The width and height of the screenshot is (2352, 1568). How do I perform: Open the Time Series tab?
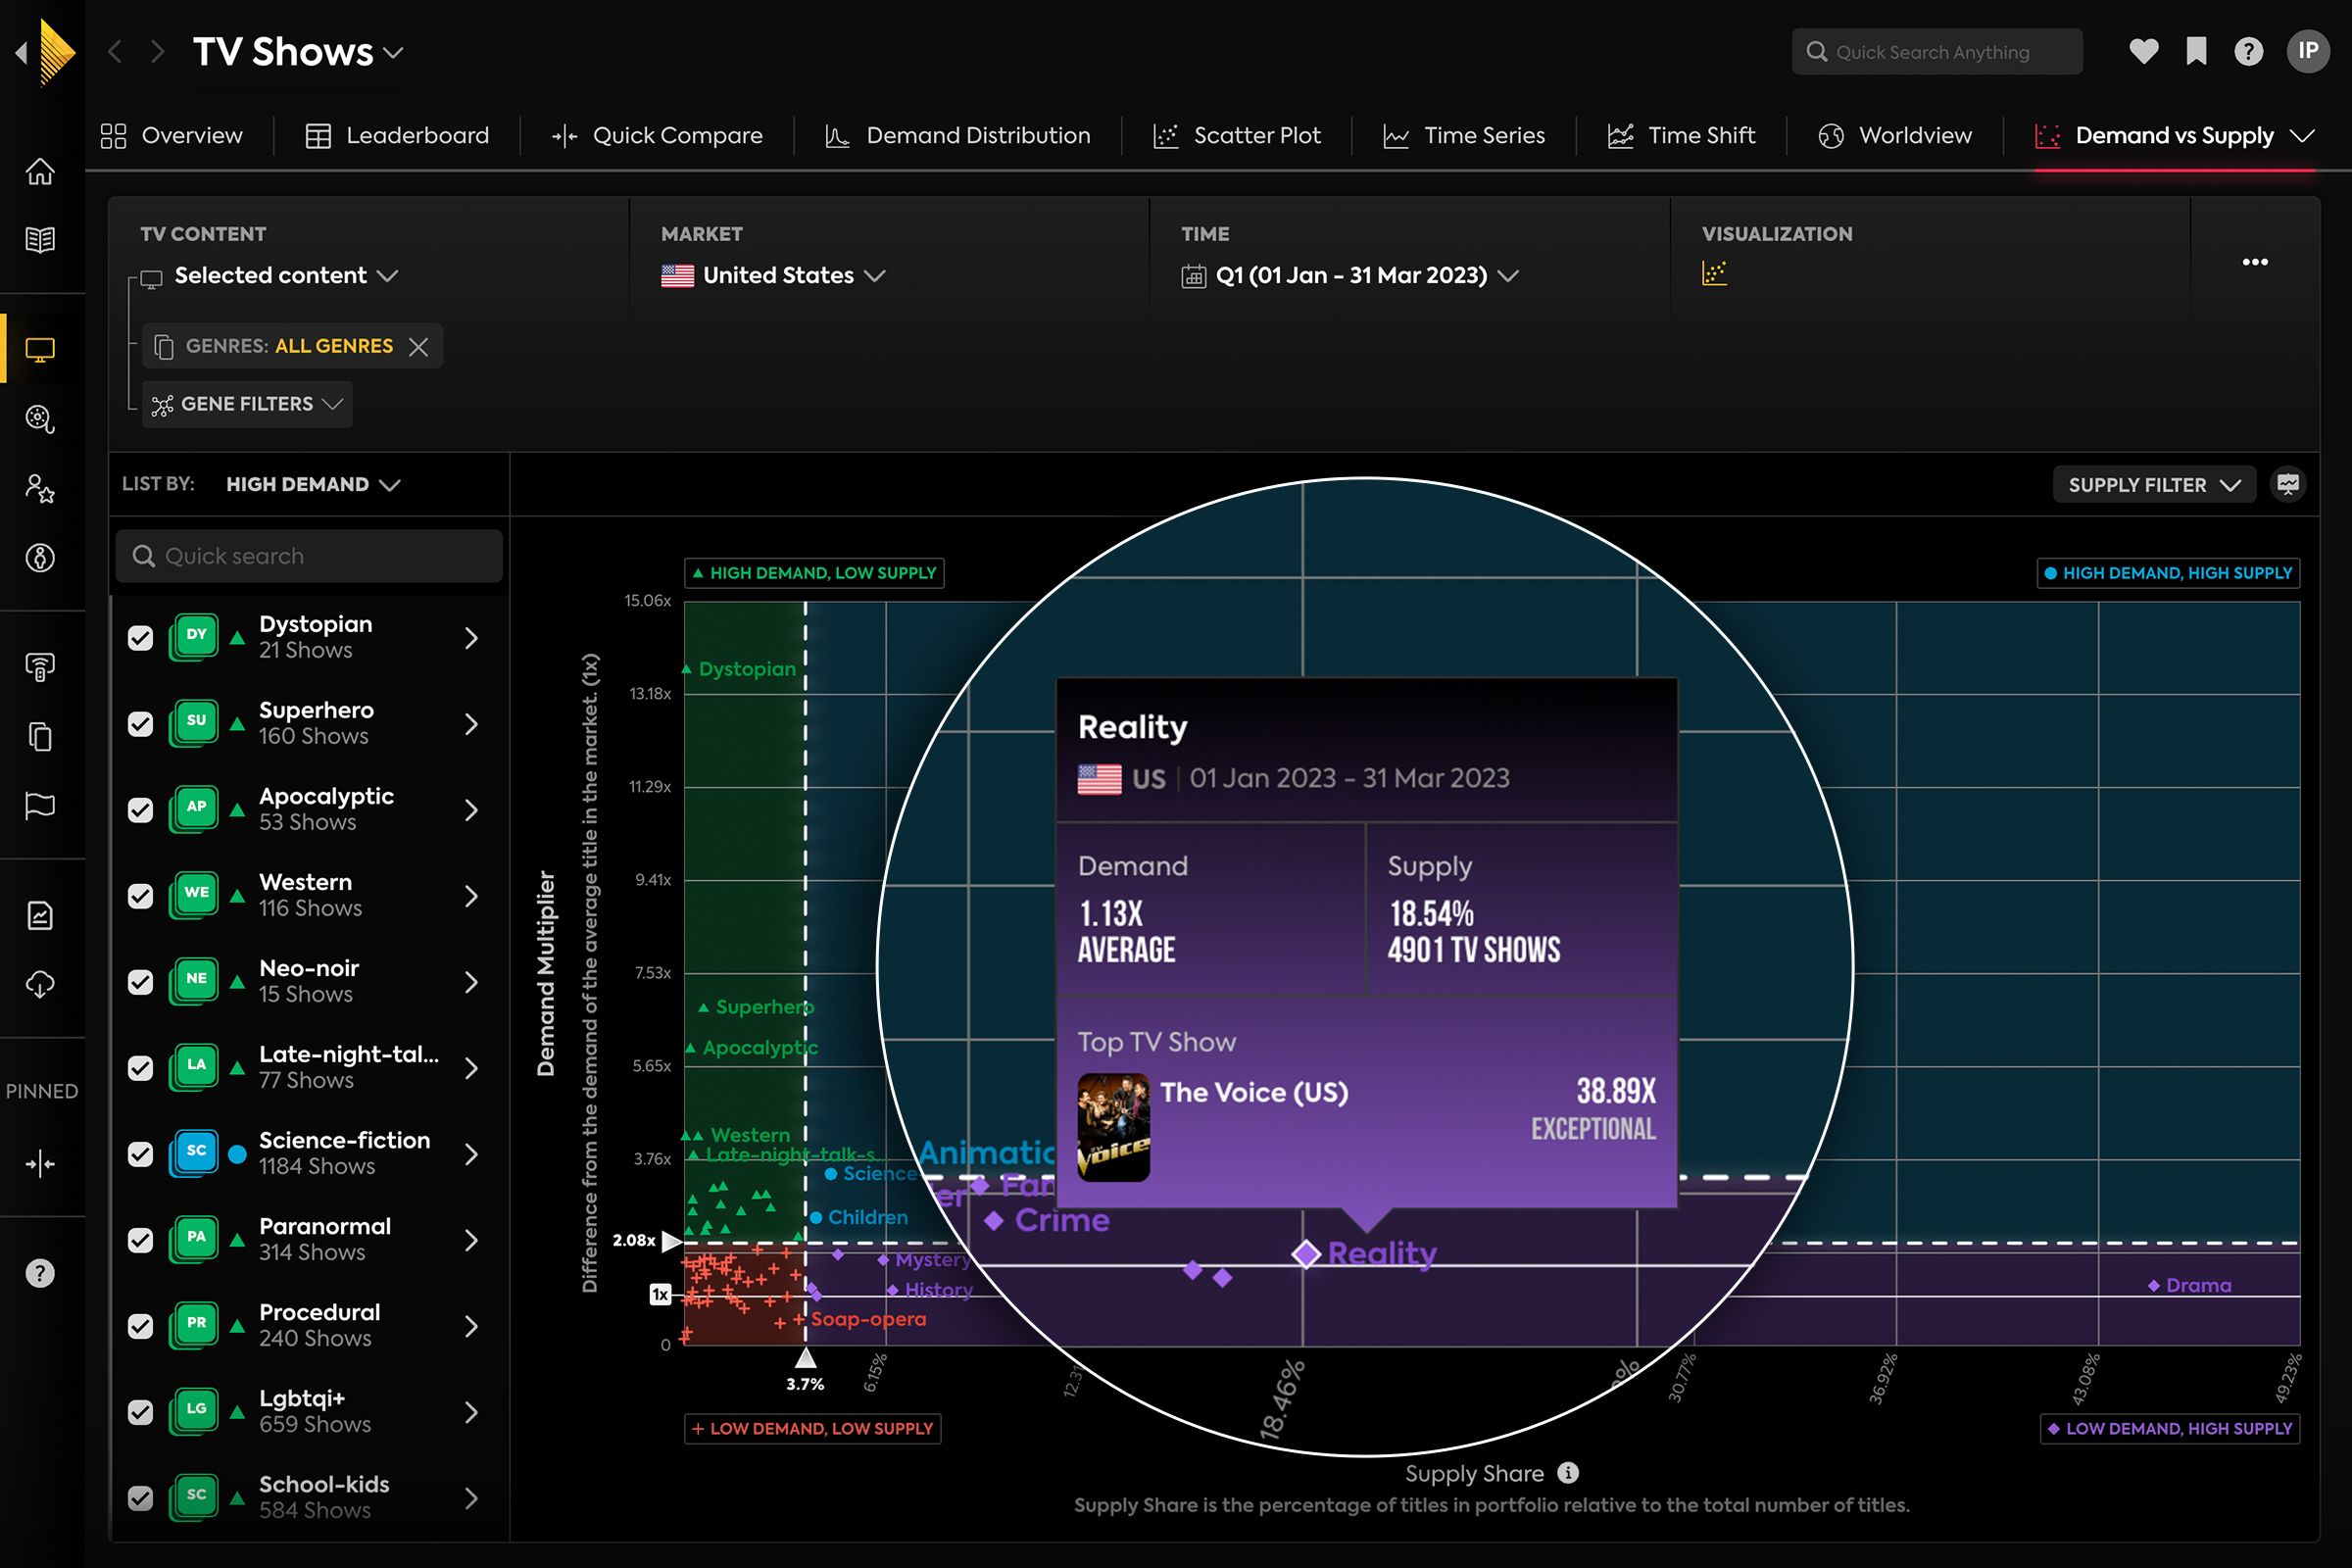click(1465, 135)
